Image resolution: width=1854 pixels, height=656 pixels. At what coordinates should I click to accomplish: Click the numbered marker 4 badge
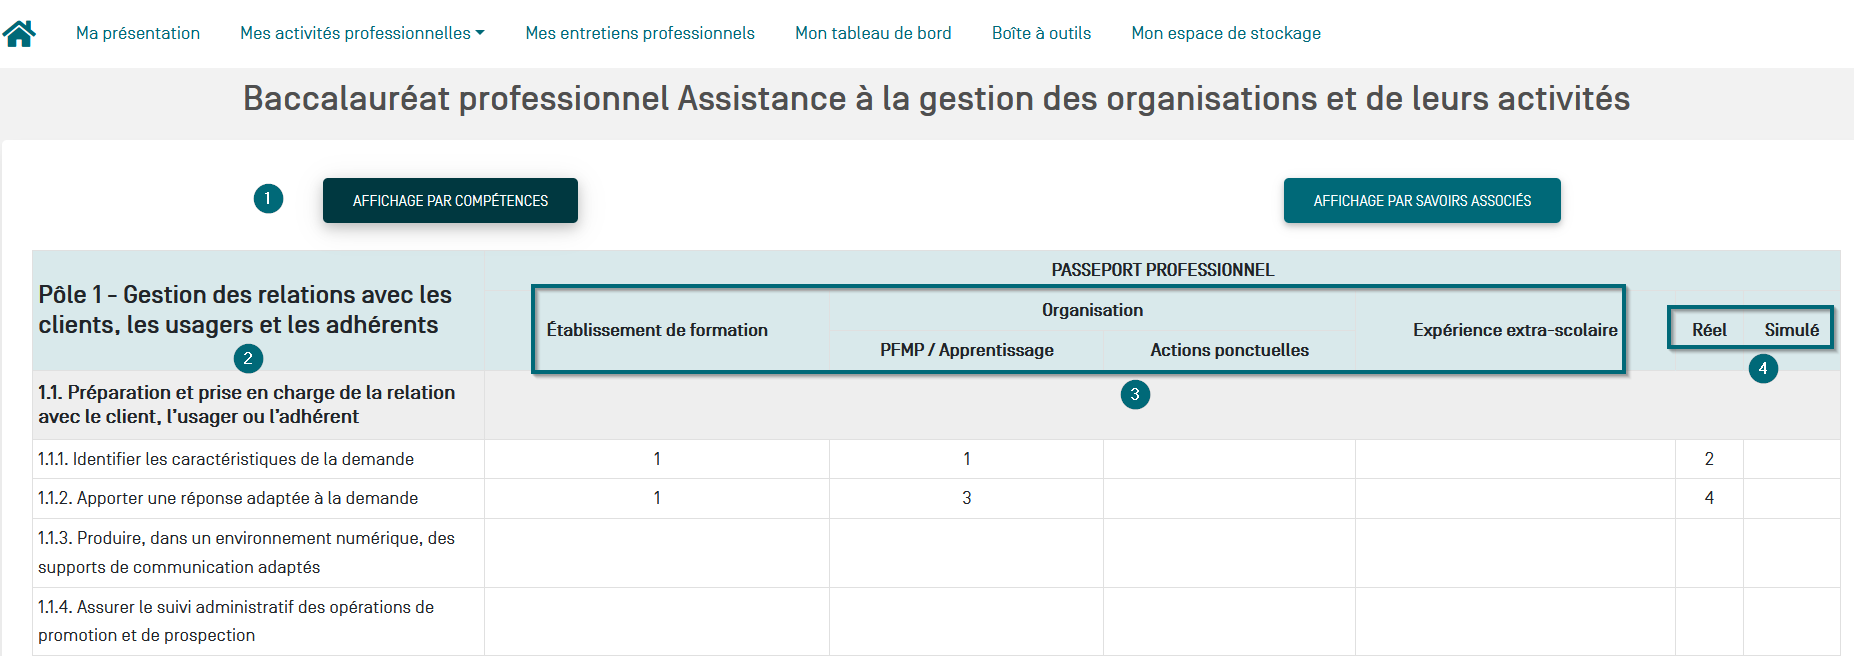click(x=1763, y=369)
